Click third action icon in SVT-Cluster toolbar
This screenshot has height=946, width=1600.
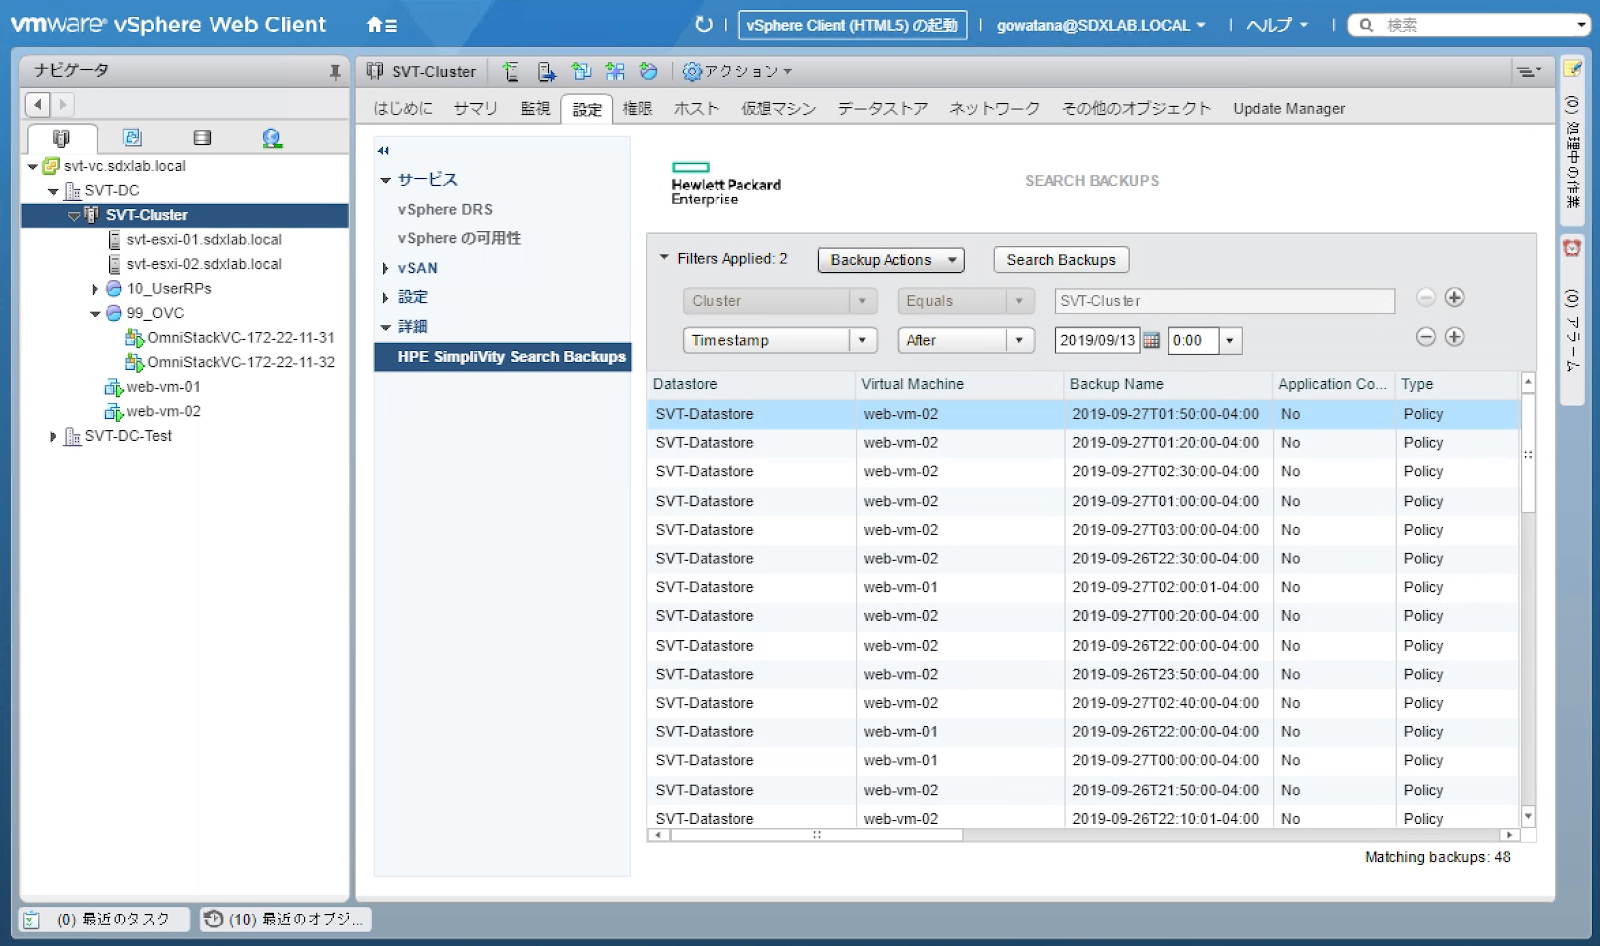[x=581, y=71]
